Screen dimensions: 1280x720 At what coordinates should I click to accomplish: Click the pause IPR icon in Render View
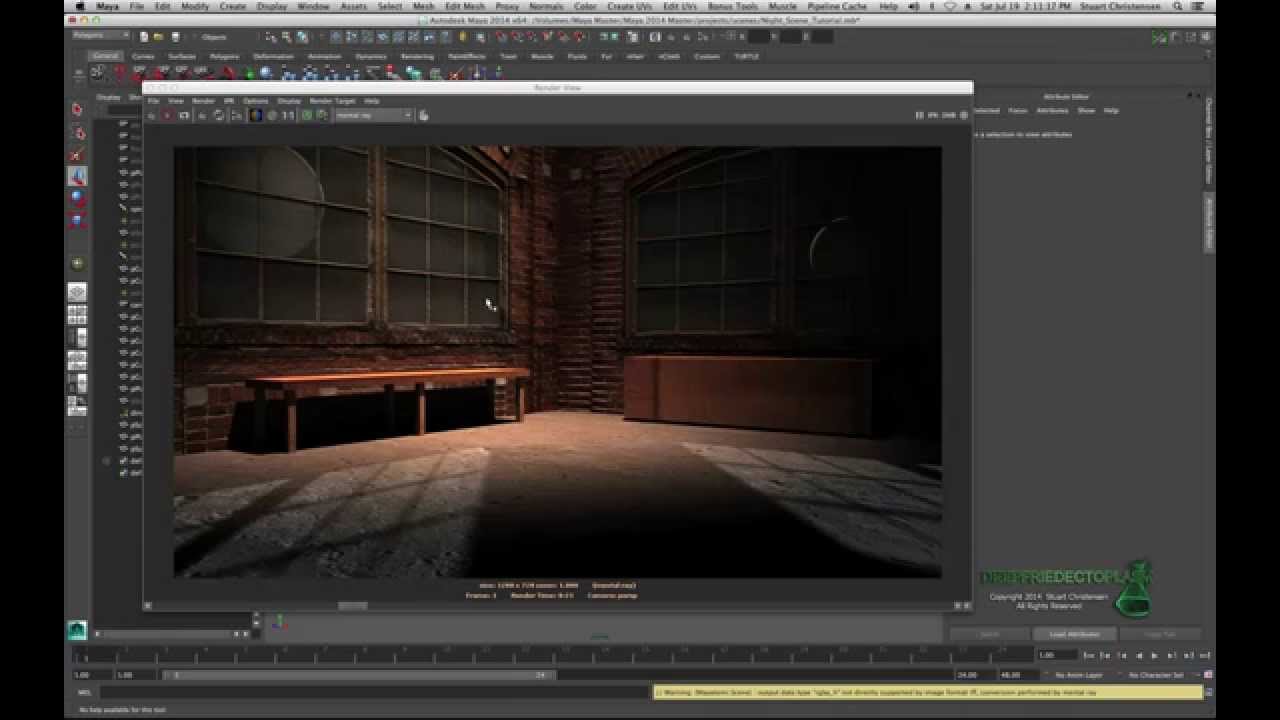(x=920, y=115)
